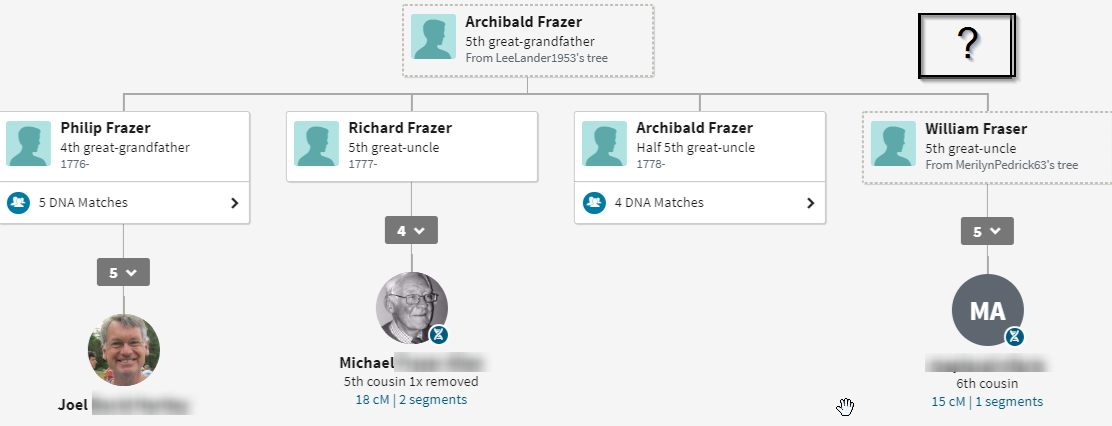Click DNA matches icon under Philip Frazer
The height and width of the screenshot is (426, 1112).
click(x=17, y=202)
